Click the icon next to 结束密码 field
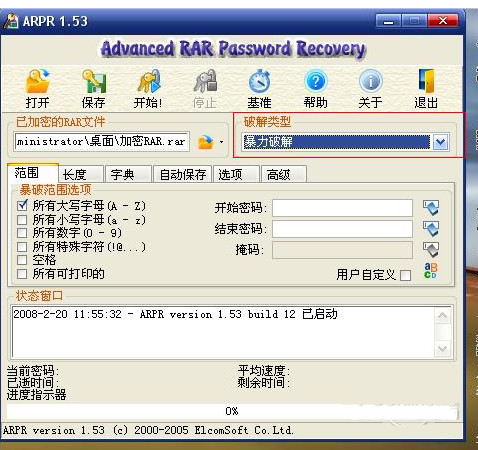The height and width of the screenshot is (450, 478). pyautogui.click(x=431, y=229)
